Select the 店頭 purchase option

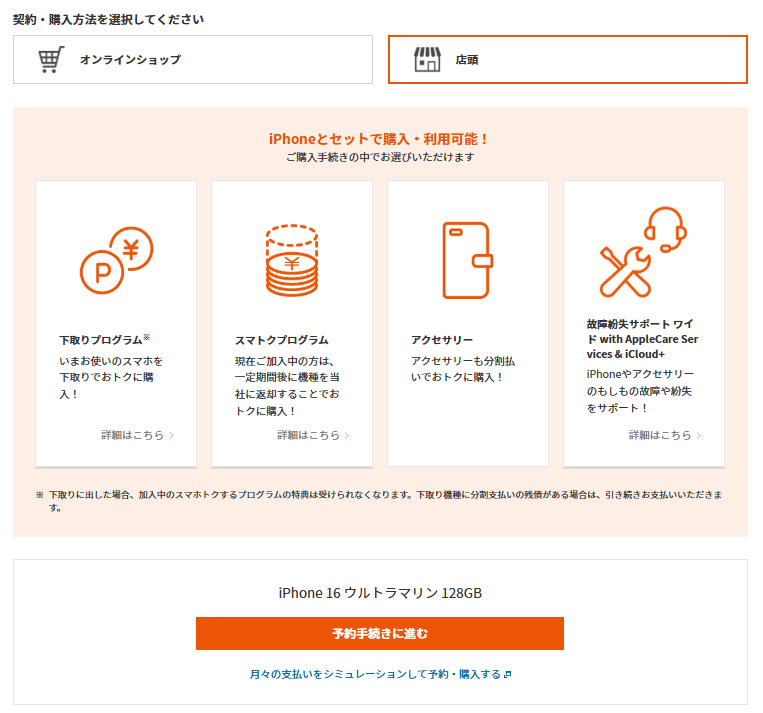click(x=567, y=59)
